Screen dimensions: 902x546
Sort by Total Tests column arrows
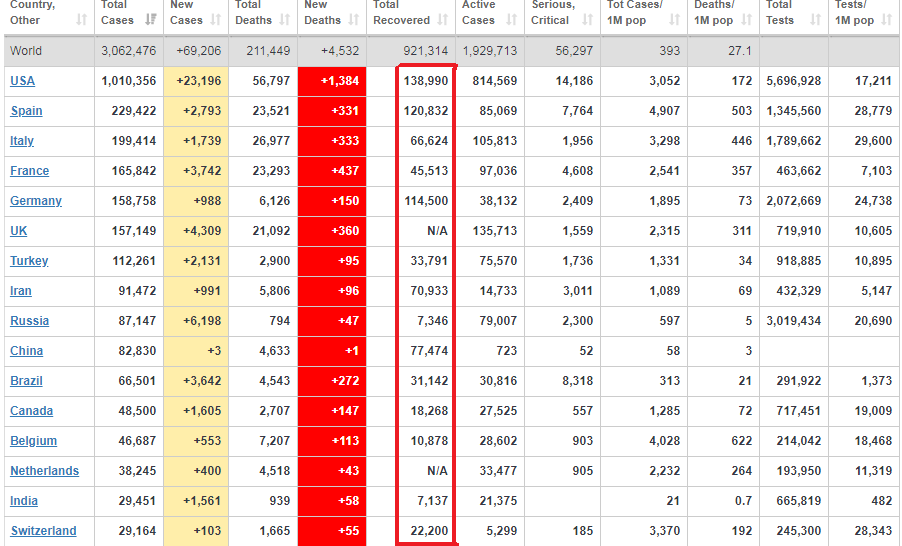click(x=815, y=20)
